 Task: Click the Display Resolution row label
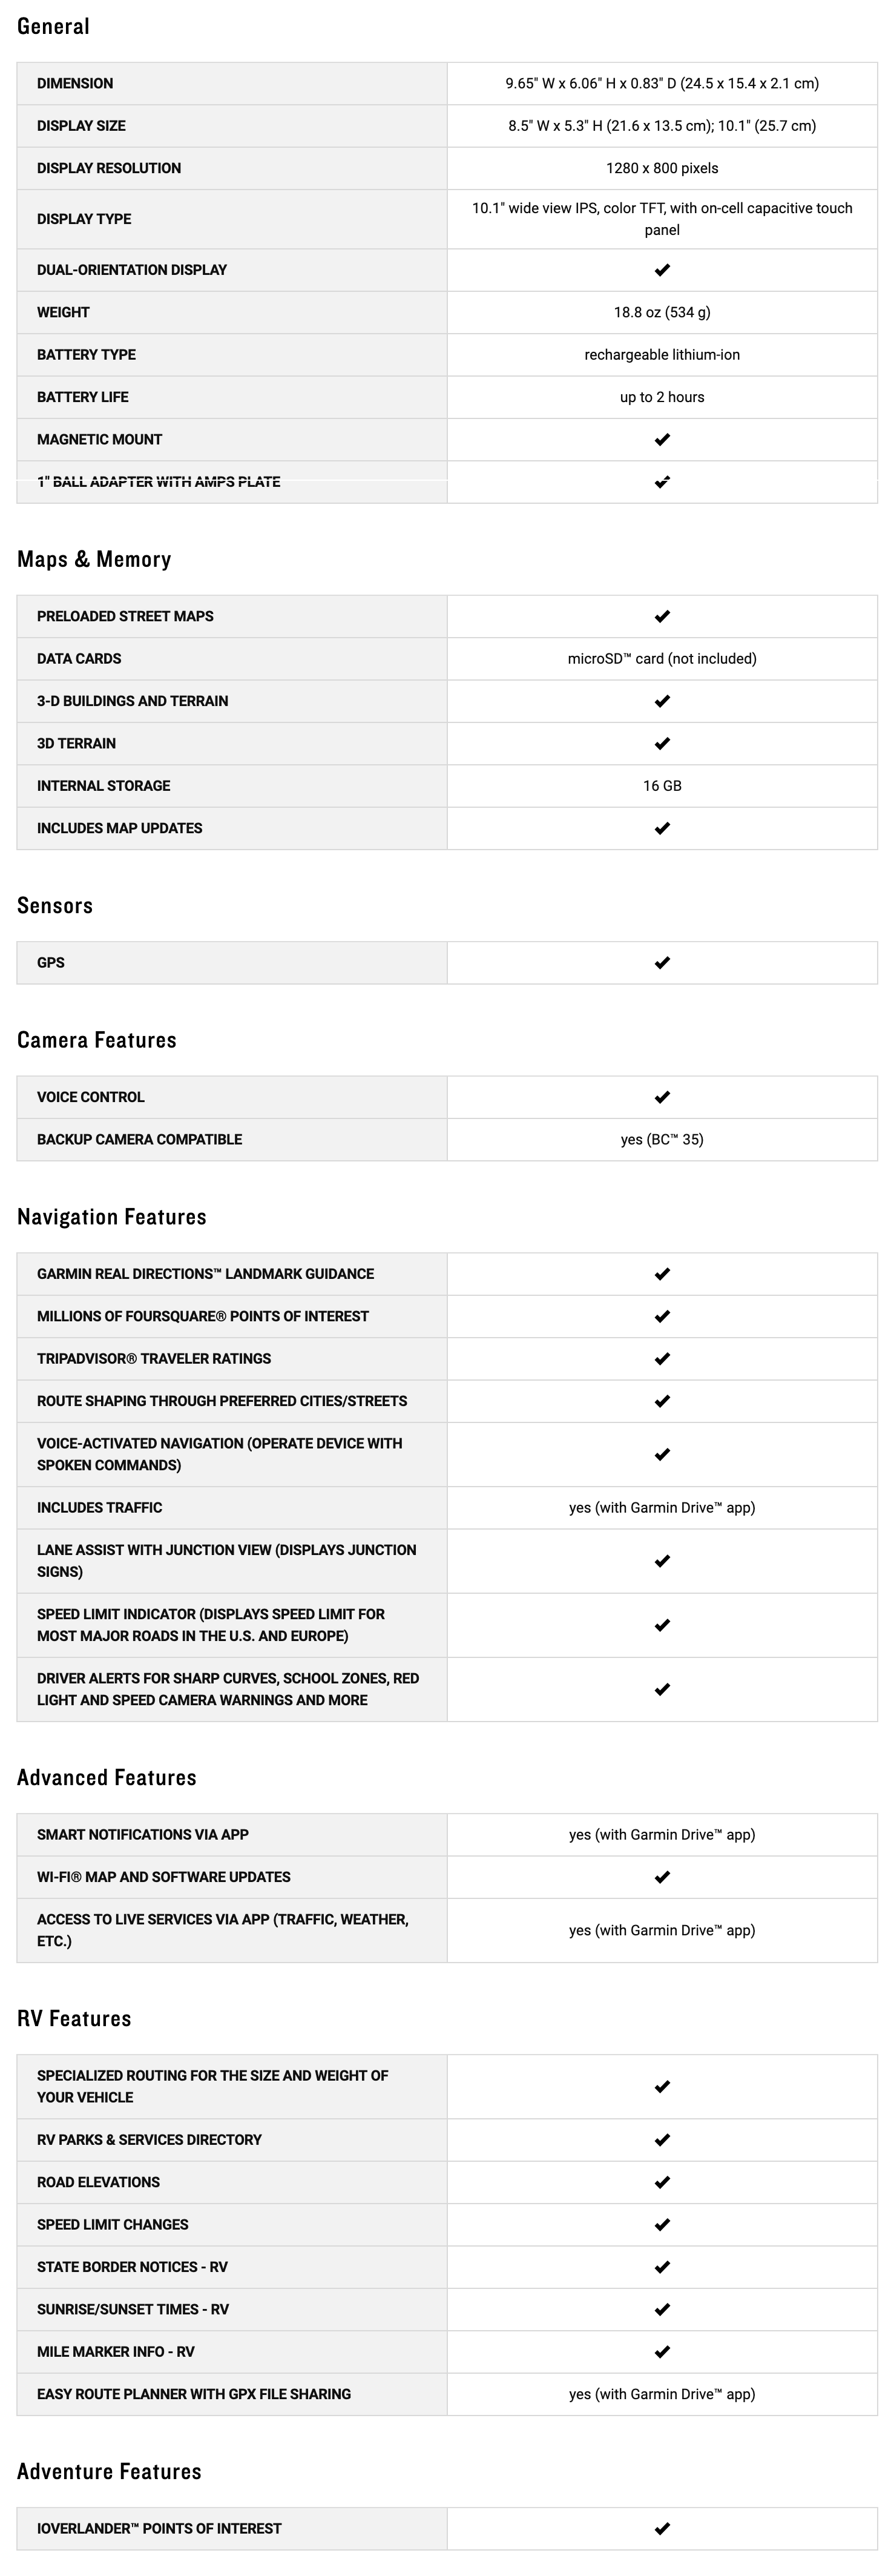tap(109, 168)
